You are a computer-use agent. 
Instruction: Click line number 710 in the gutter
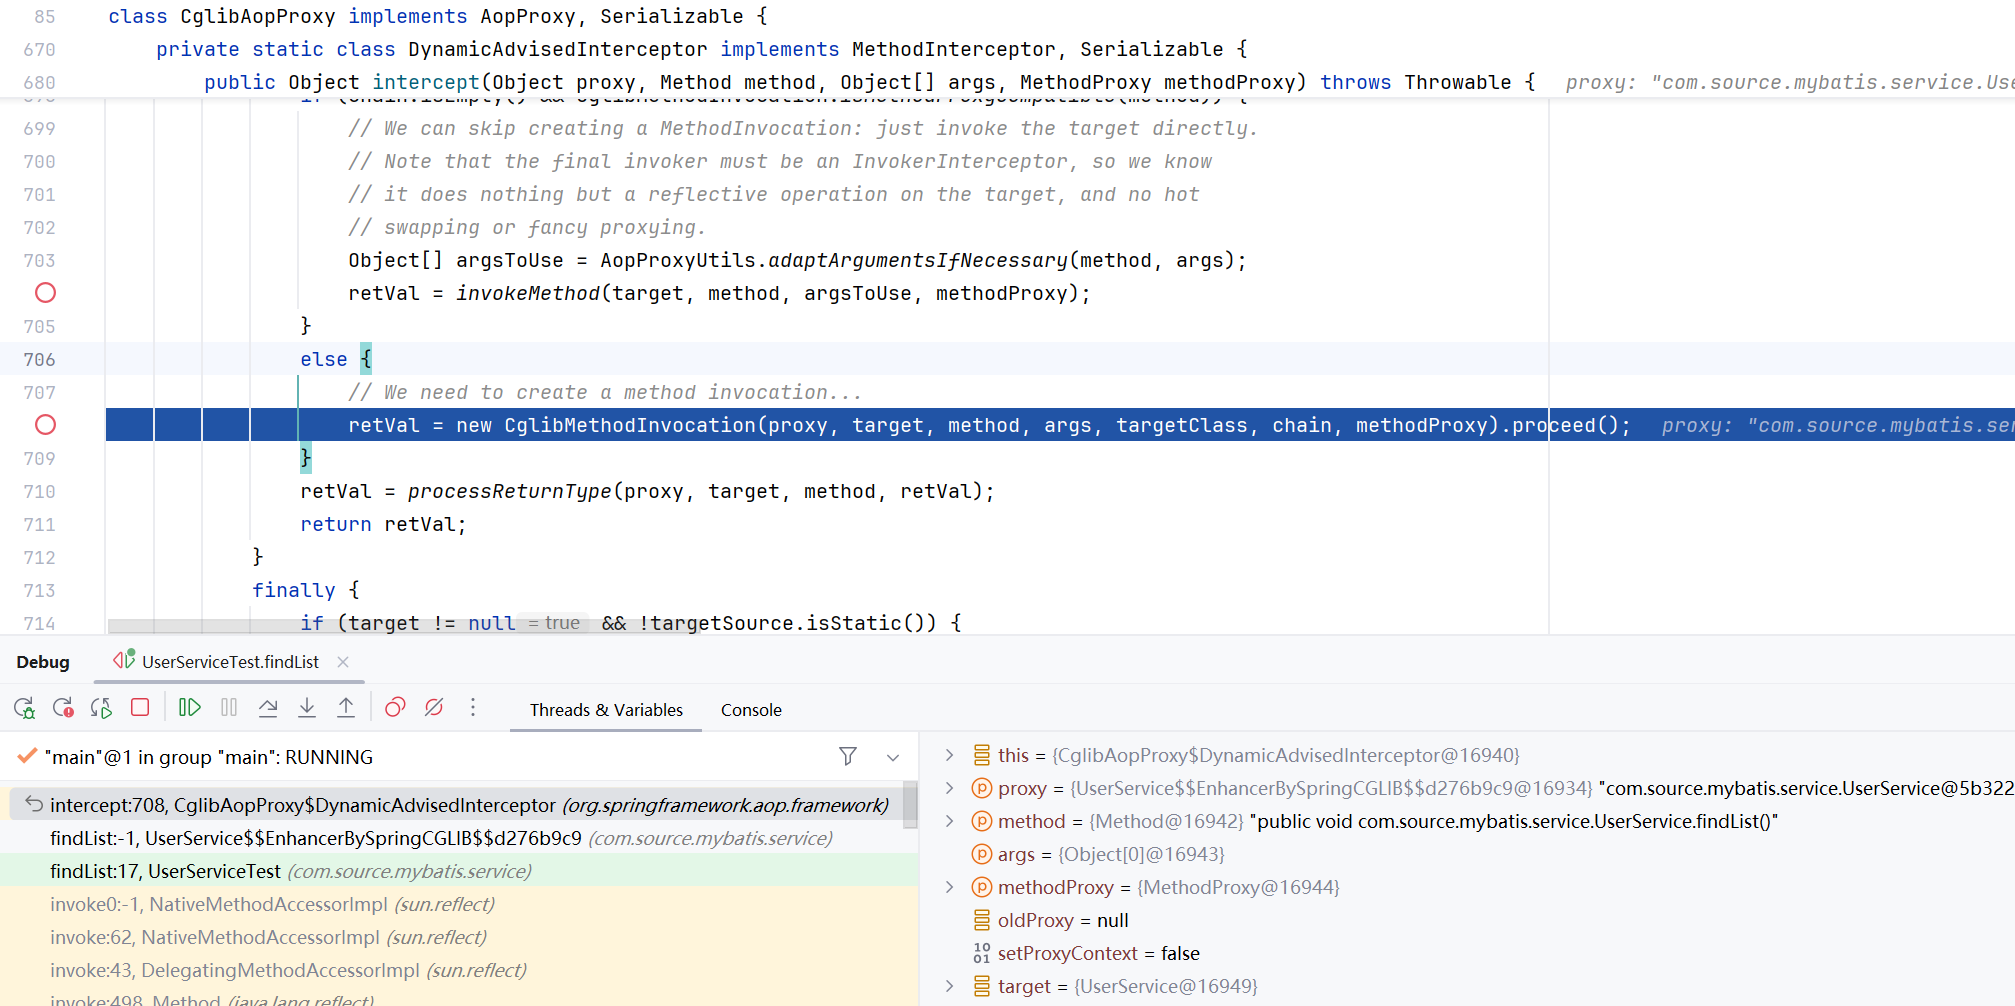click(x=40, y=491)
